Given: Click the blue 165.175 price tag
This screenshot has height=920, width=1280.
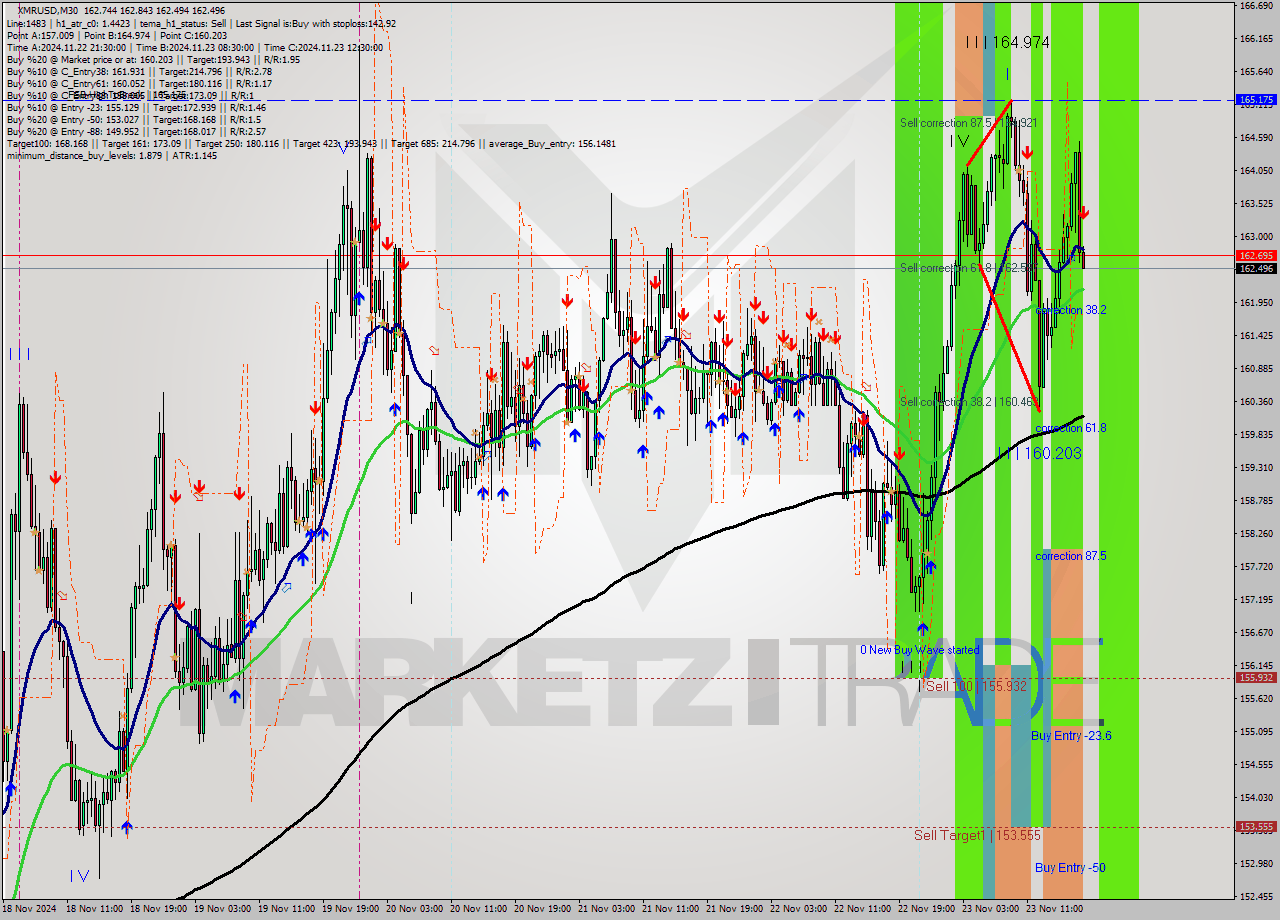Looking at the screenshot, I should [x=1256, y=100].
